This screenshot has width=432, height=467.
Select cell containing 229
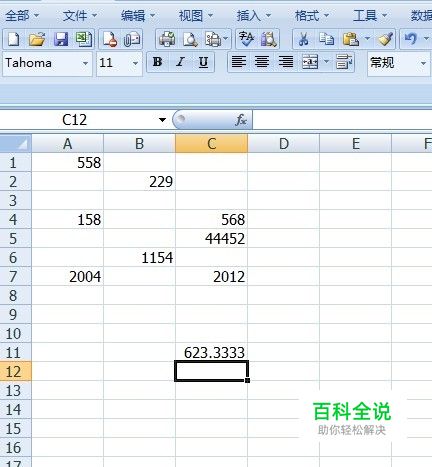point(140,181)
